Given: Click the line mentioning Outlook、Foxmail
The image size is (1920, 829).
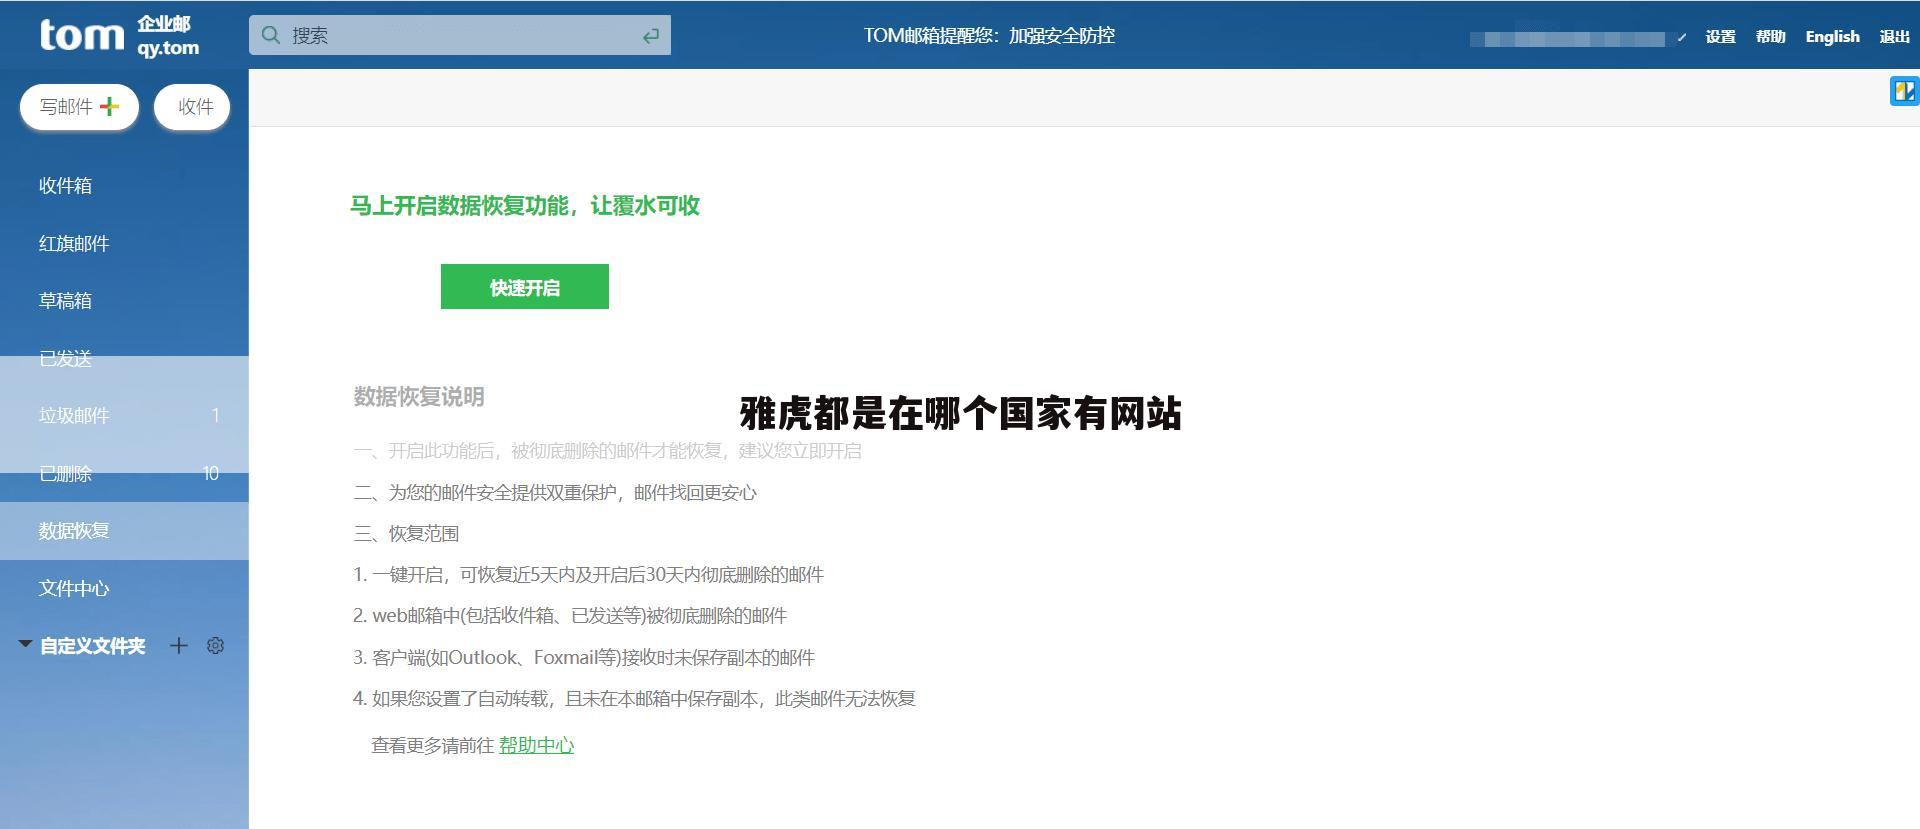Looking at the screenshot, I should coord(583,657).
